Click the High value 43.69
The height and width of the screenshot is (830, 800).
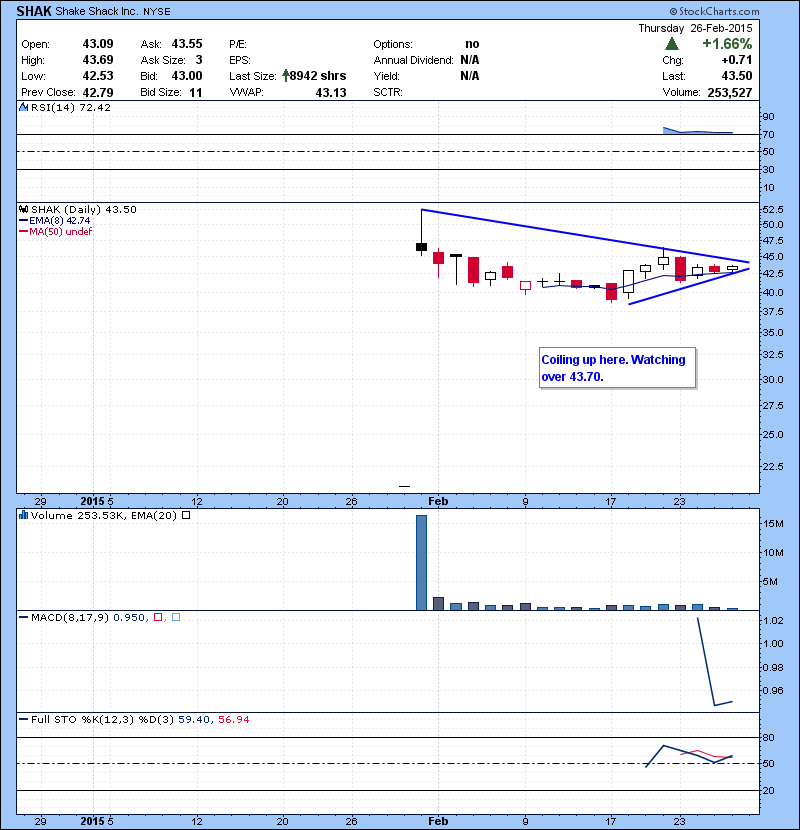[98, 60]
